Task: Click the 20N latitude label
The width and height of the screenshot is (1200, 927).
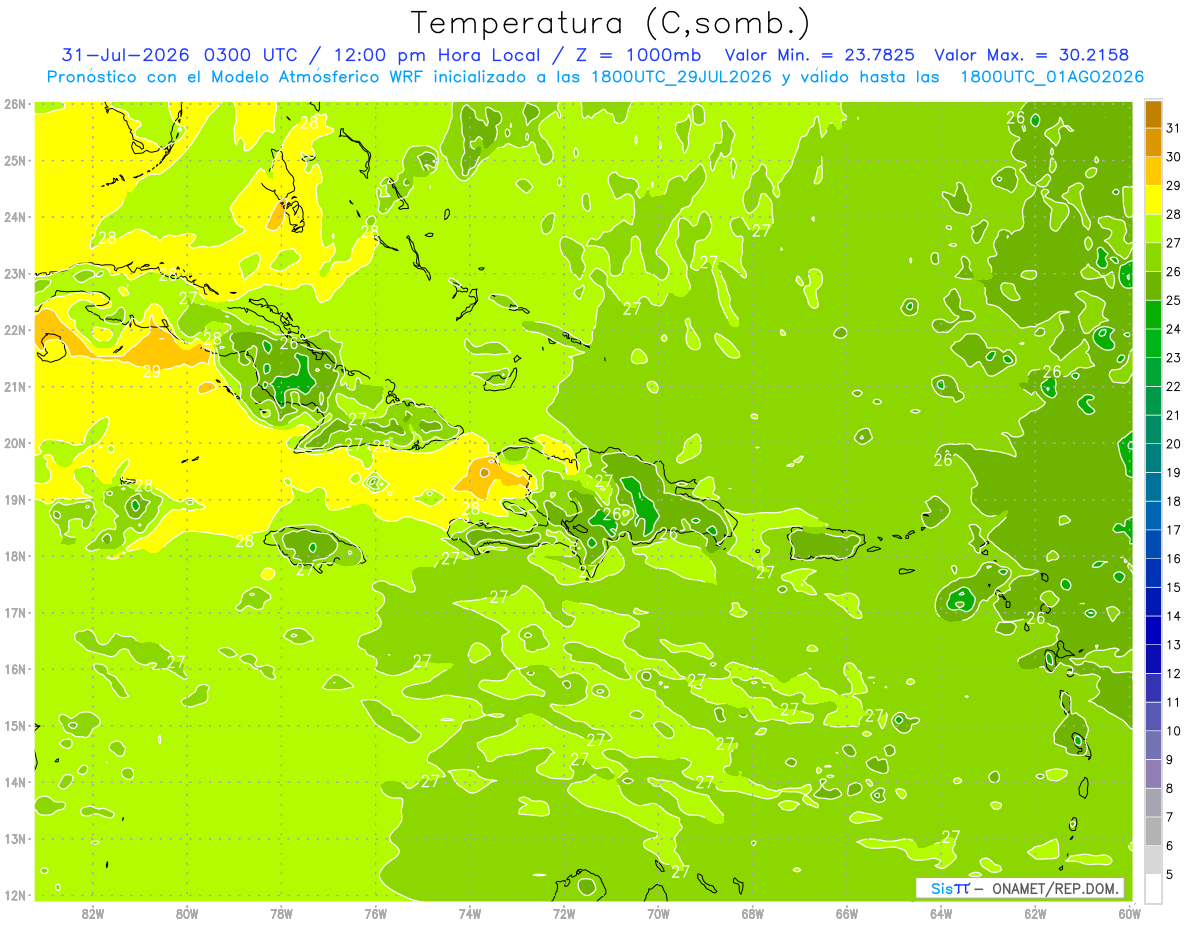Action: click(x=15, y=443)
